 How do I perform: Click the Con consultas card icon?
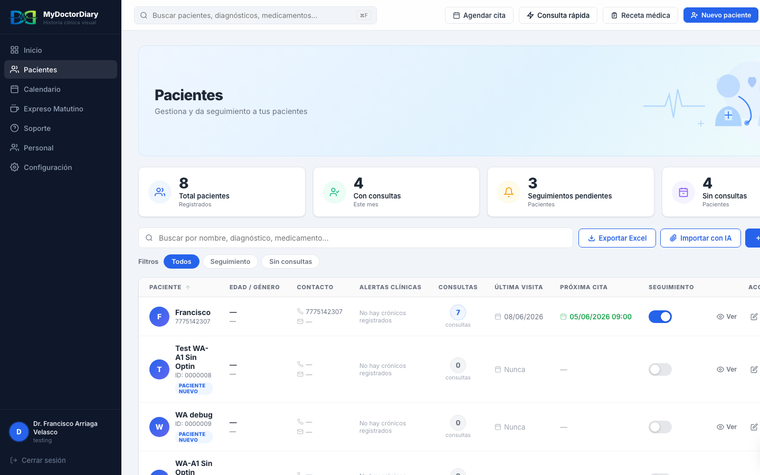pyautogui.click(x=334, y=192)
